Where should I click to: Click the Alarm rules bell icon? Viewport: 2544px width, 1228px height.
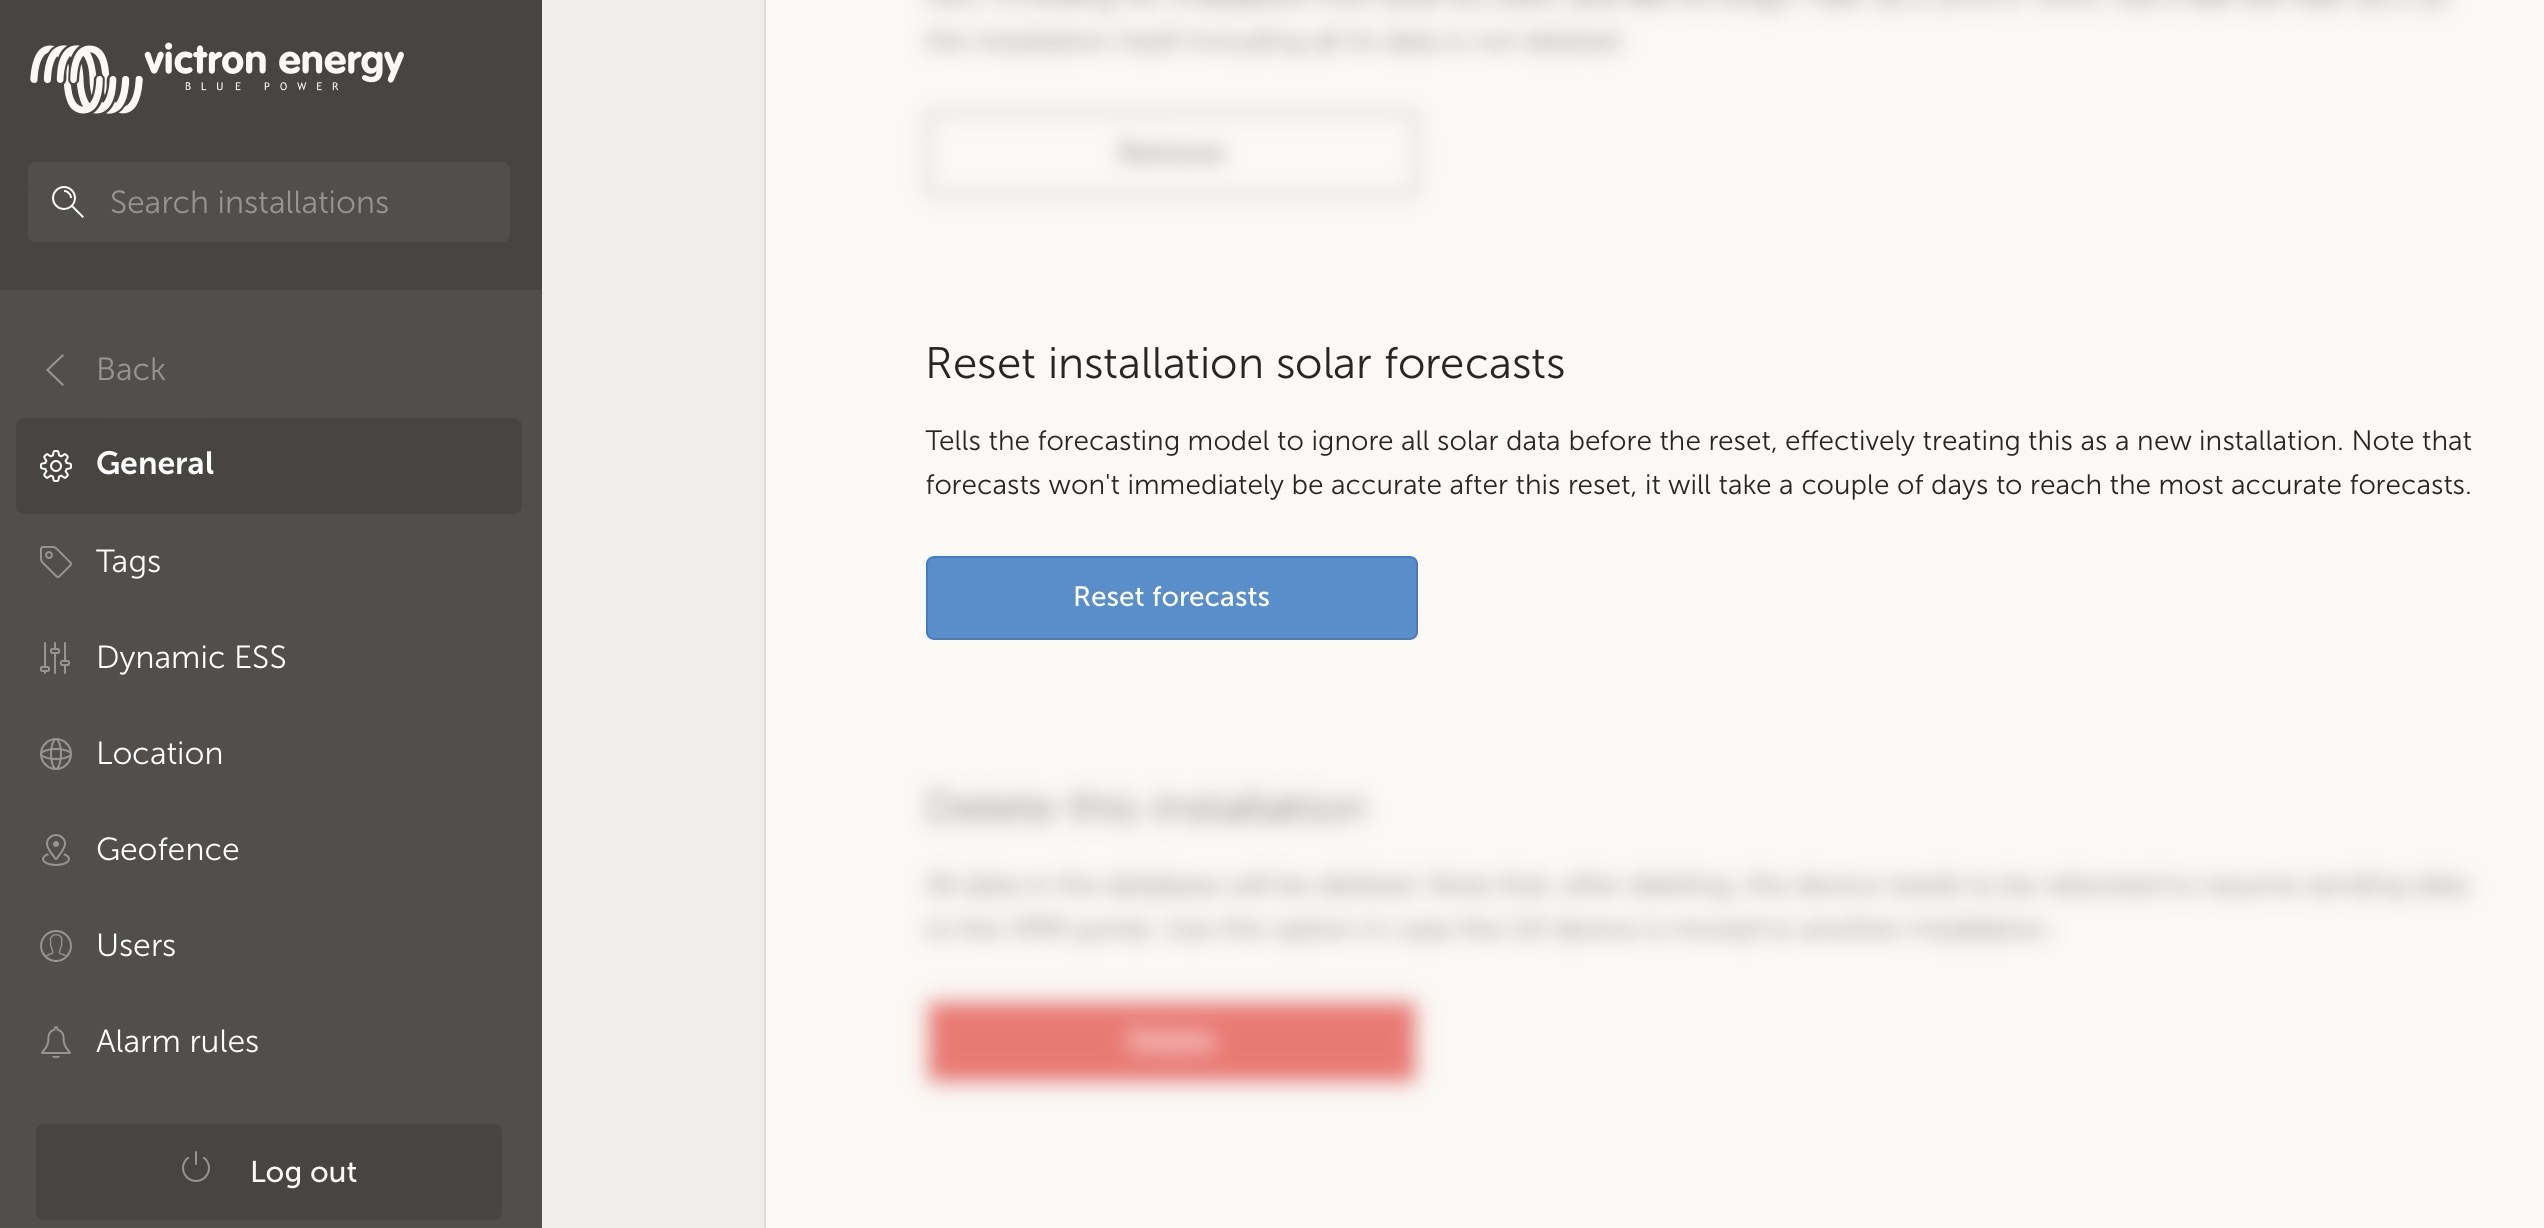click(54, 1040)
